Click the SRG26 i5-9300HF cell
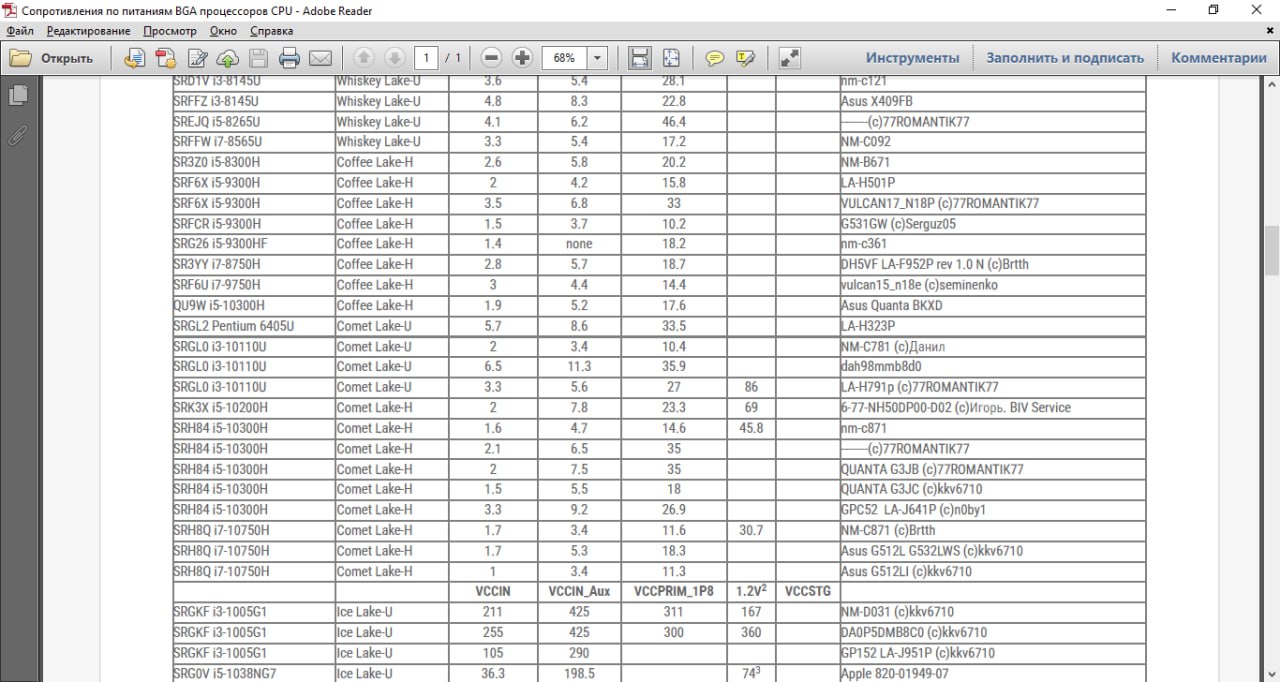This screenshot has width=1280, height=682. pos(254,244)
